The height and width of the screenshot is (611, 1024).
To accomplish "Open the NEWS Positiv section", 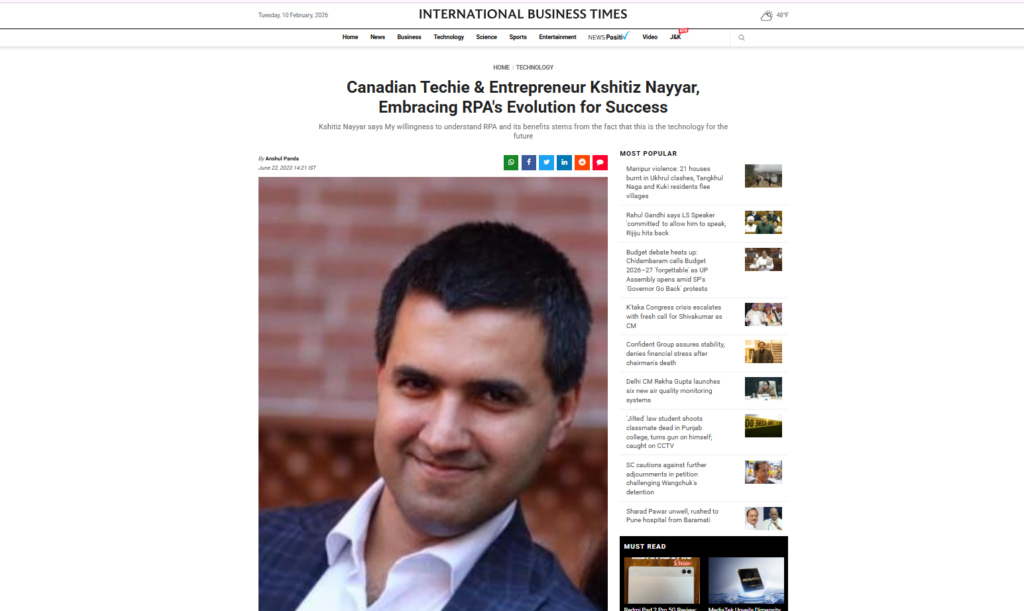I will click(x=608, y=37).
